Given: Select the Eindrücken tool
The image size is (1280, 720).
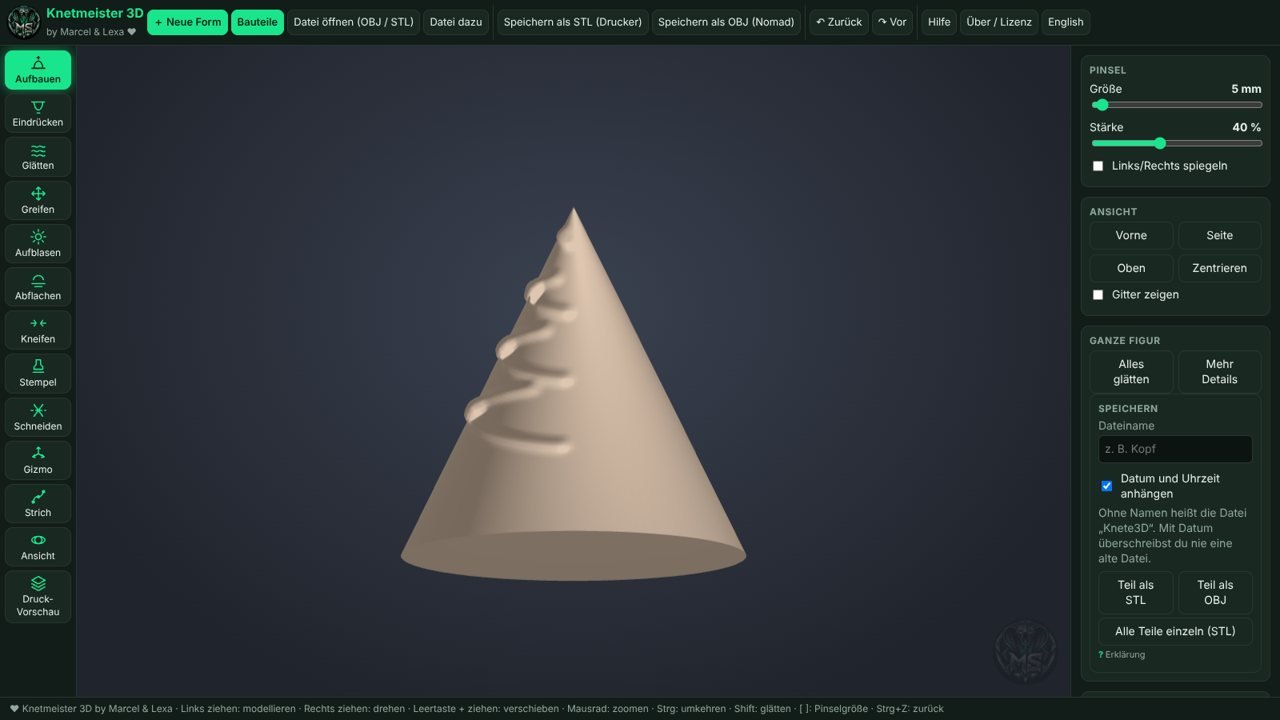Looking at the screenshot, I should [x=38, y=113].
